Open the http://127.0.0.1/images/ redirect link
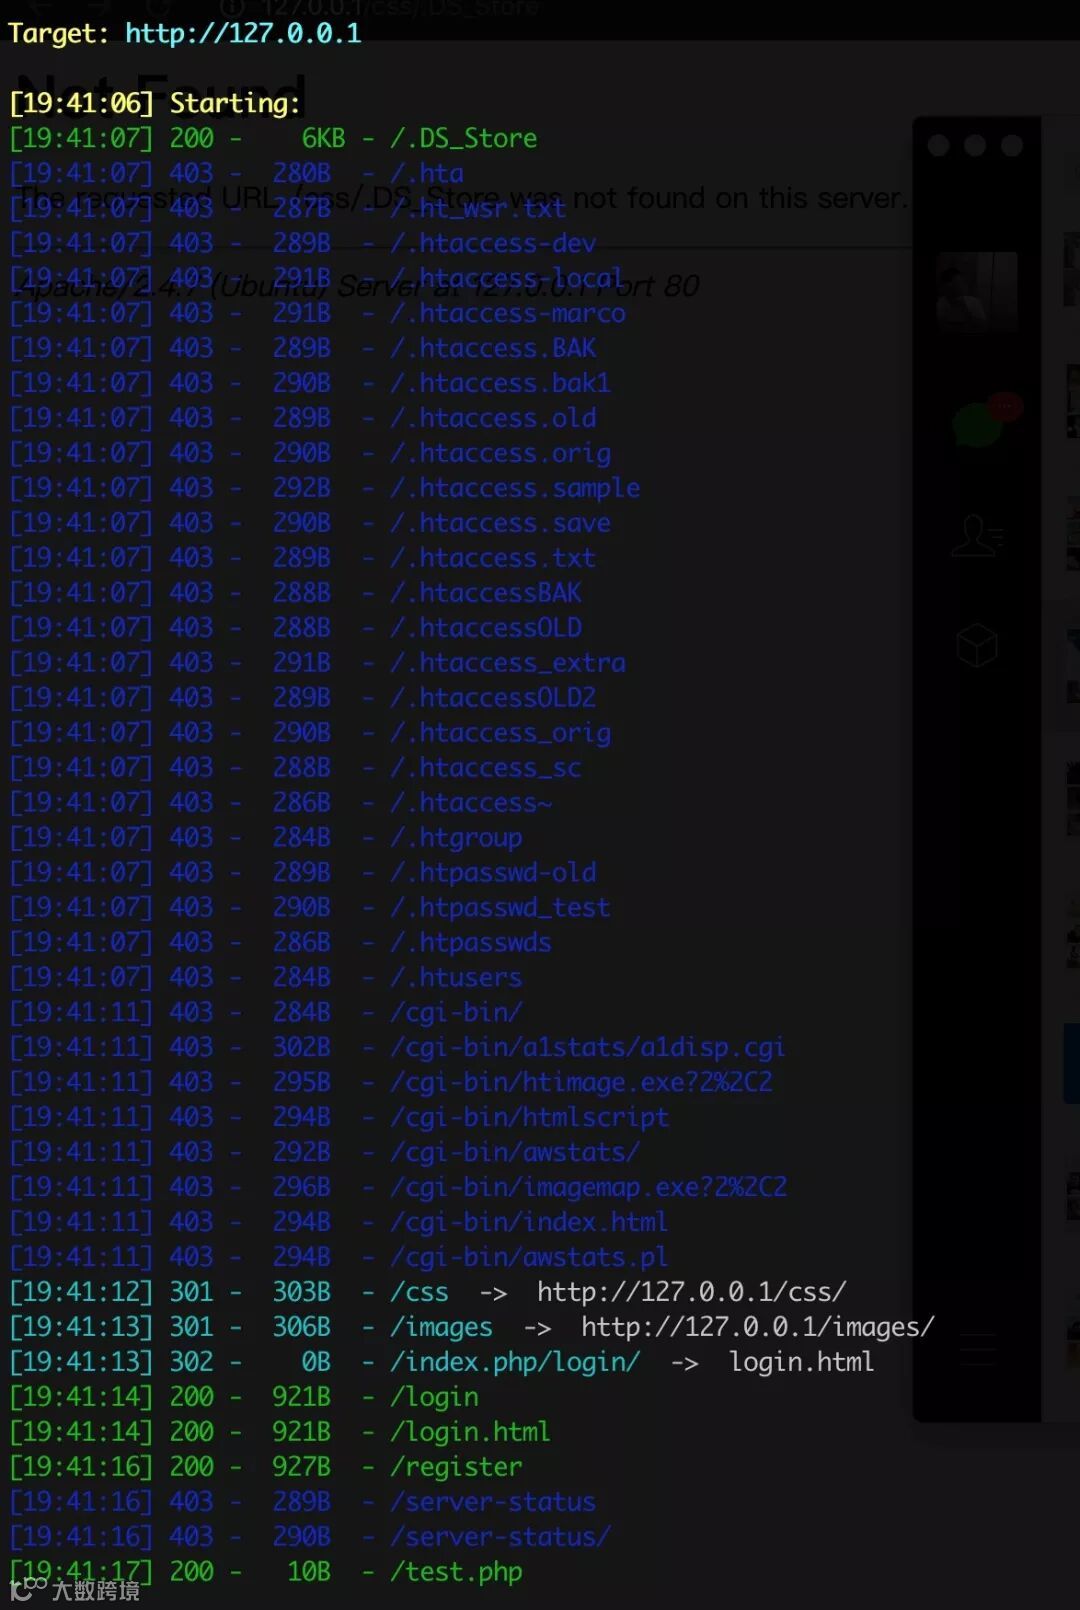 758,1327
